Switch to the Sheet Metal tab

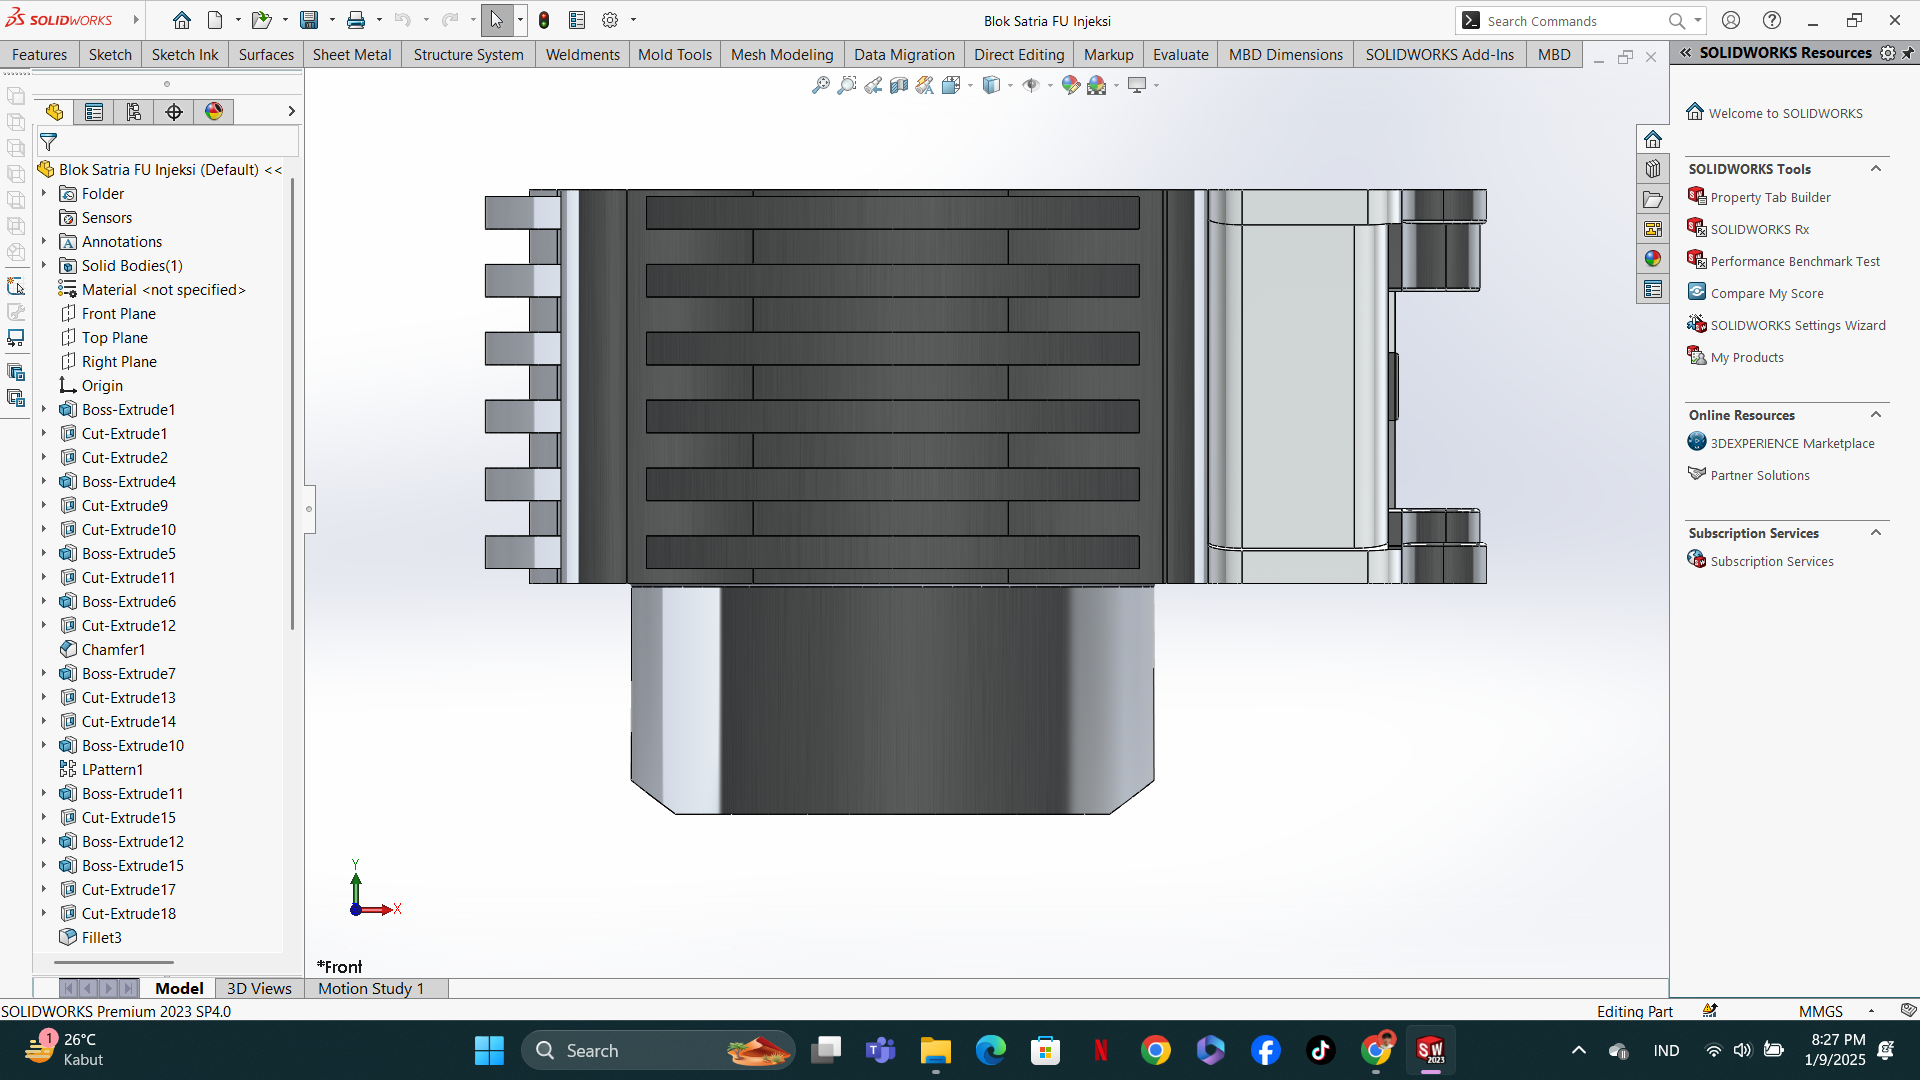(351, 55)
